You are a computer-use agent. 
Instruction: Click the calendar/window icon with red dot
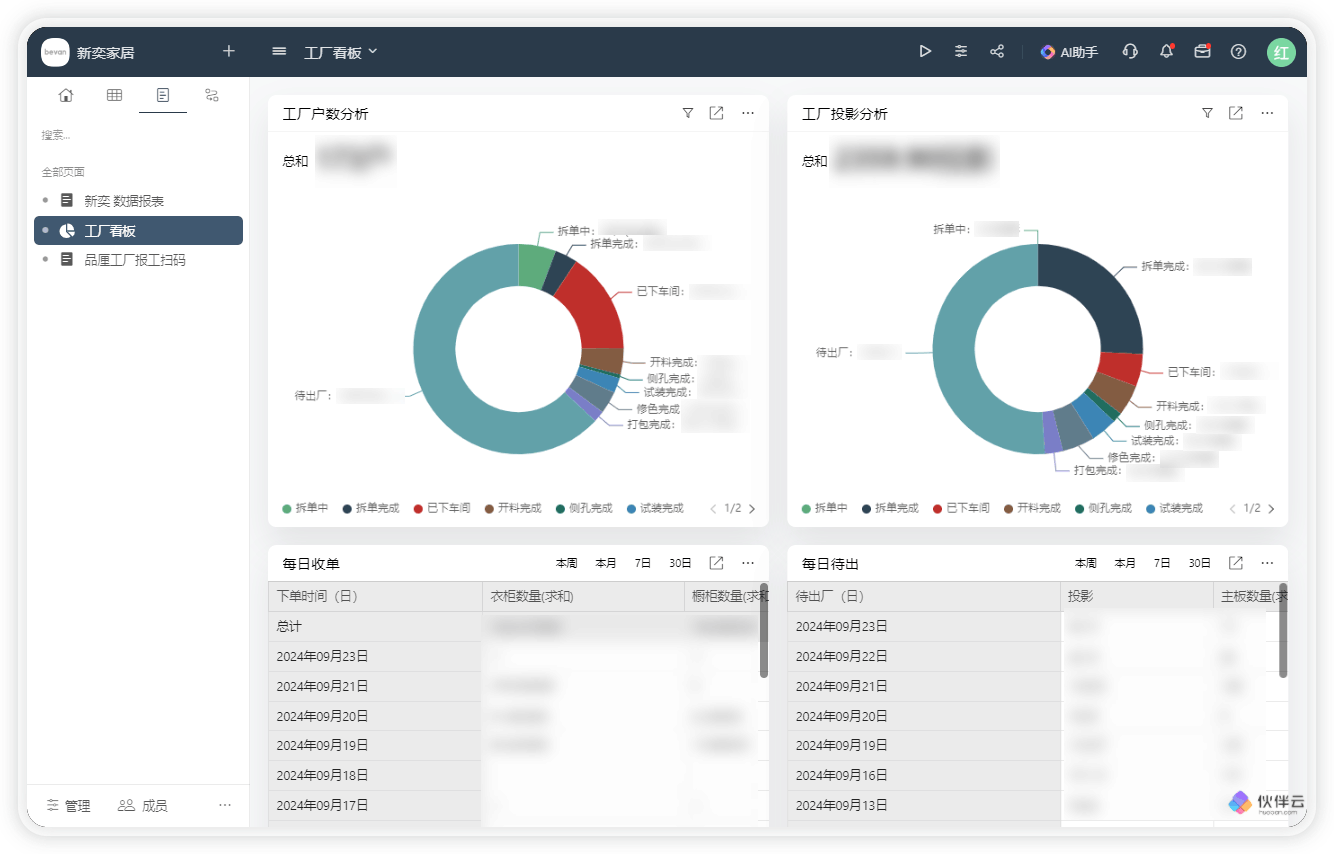[1202, 51]
